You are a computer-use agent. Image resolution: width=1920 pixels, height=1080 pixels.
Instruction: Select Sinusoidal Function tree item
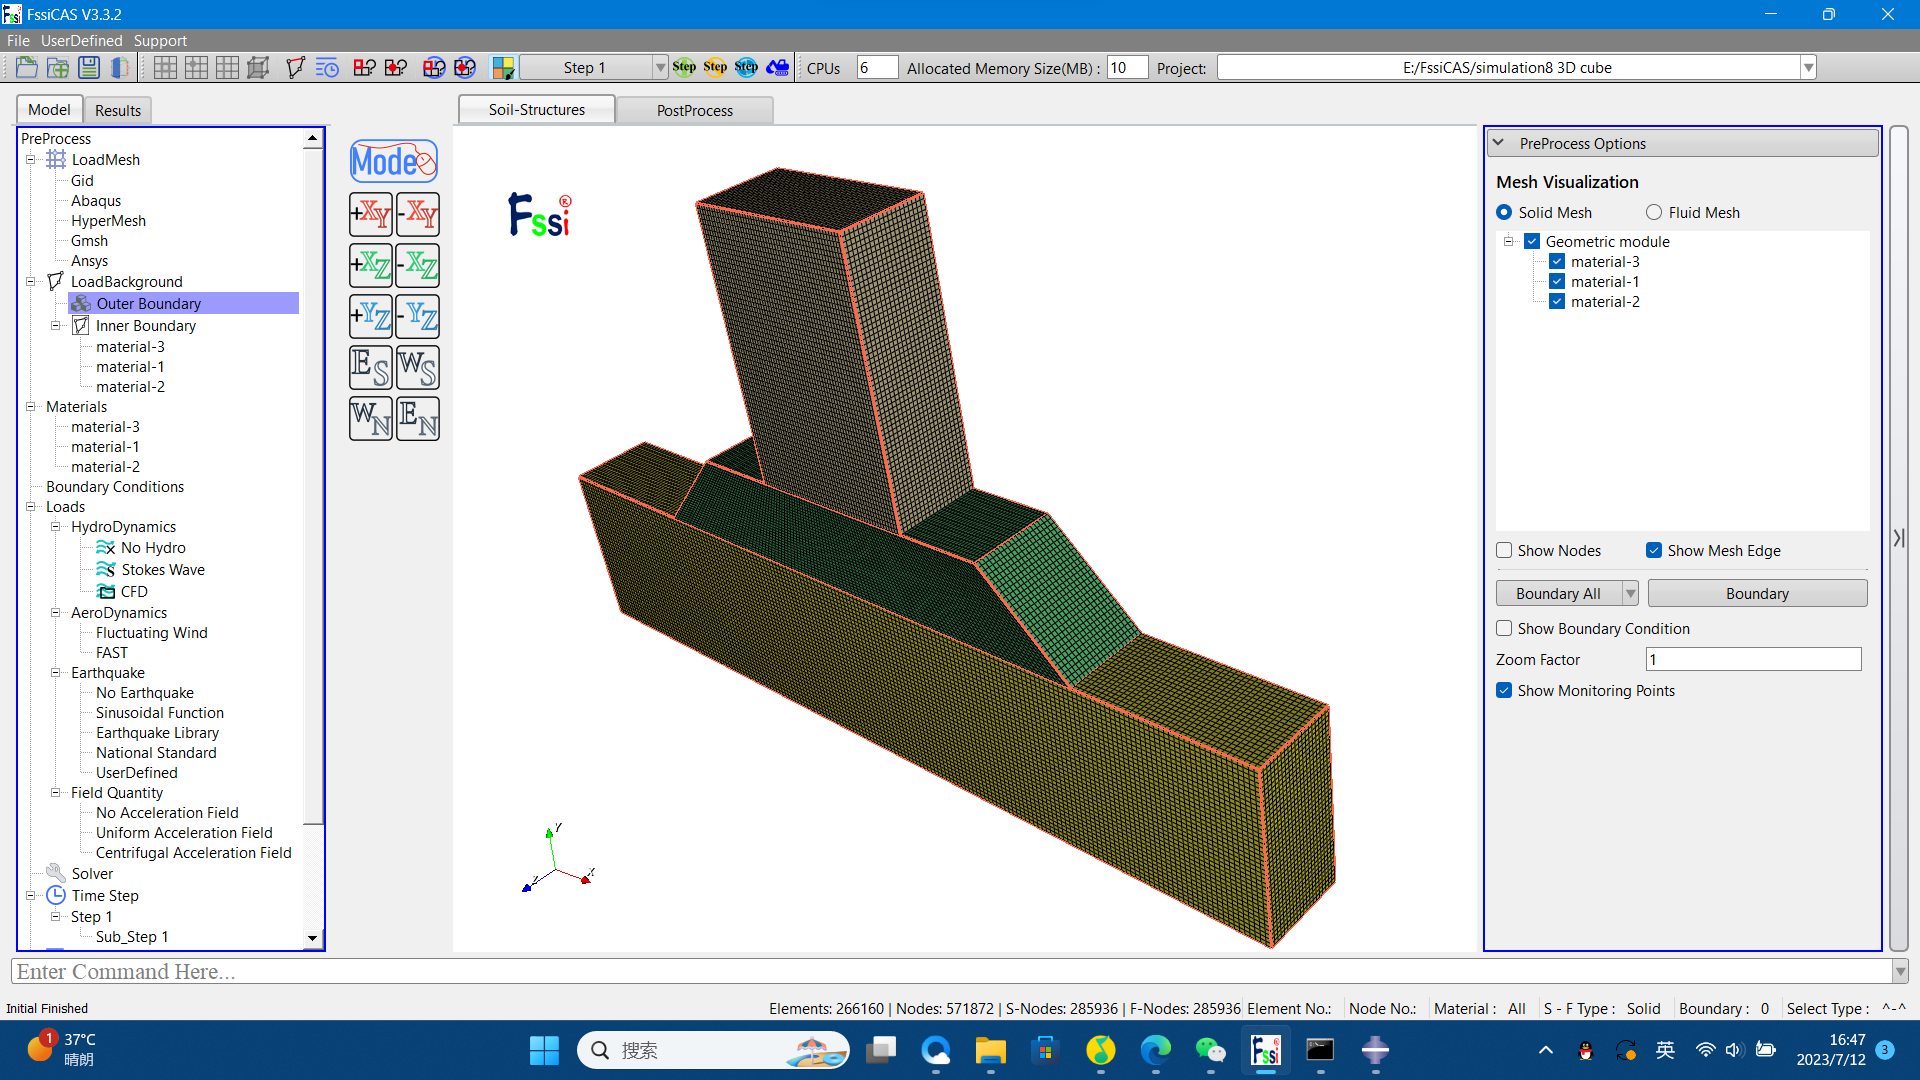point(160,712)
